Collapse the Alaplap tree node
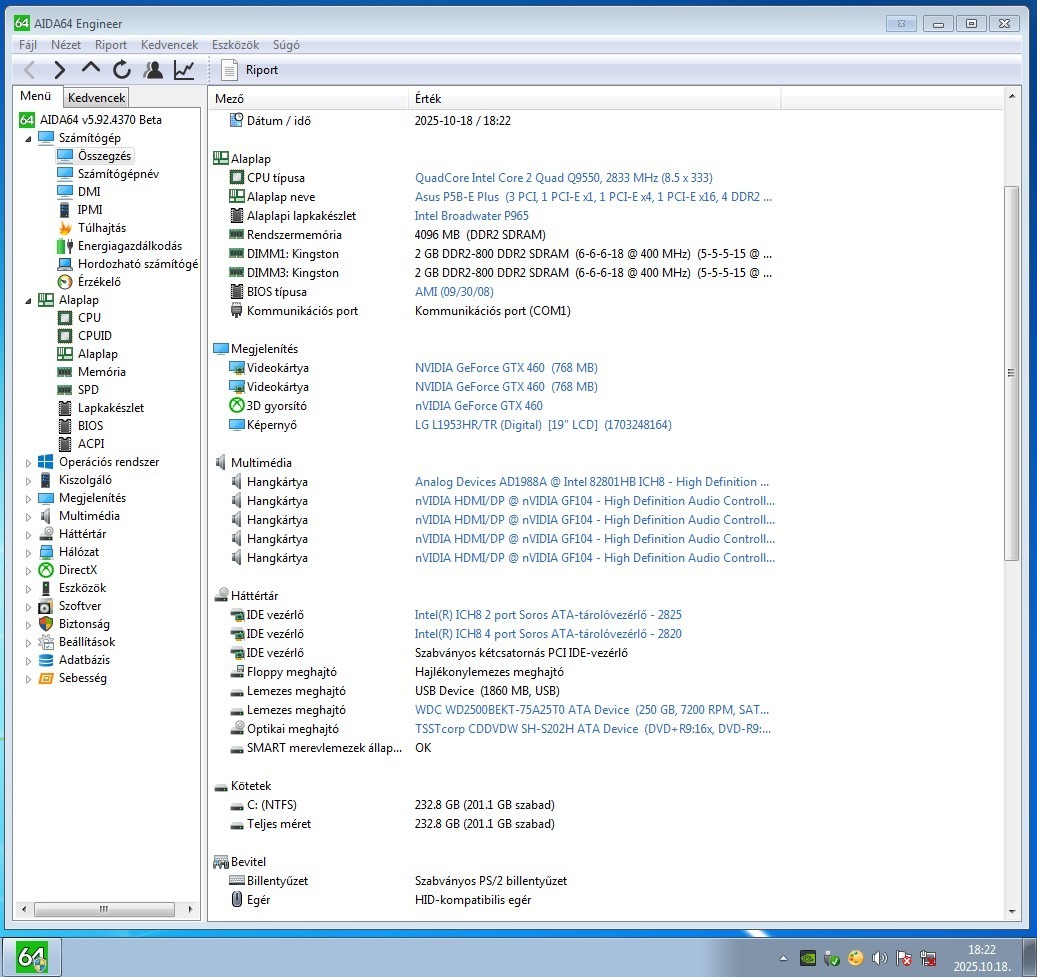 28,300
